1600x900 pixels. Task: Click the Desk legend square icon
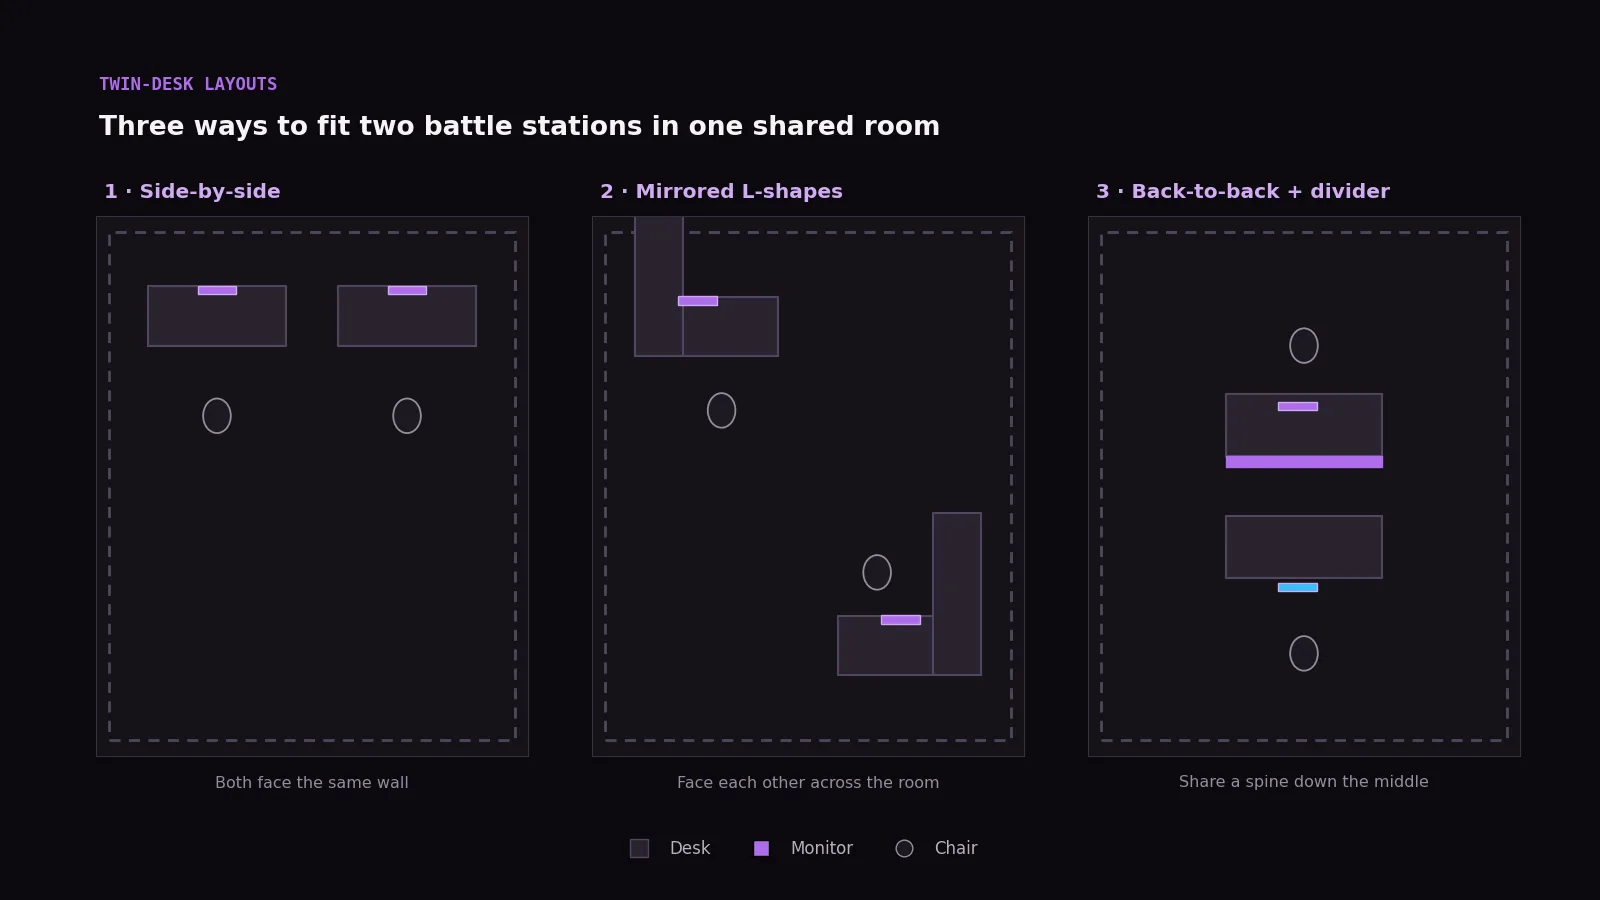[x=639, y=848]
